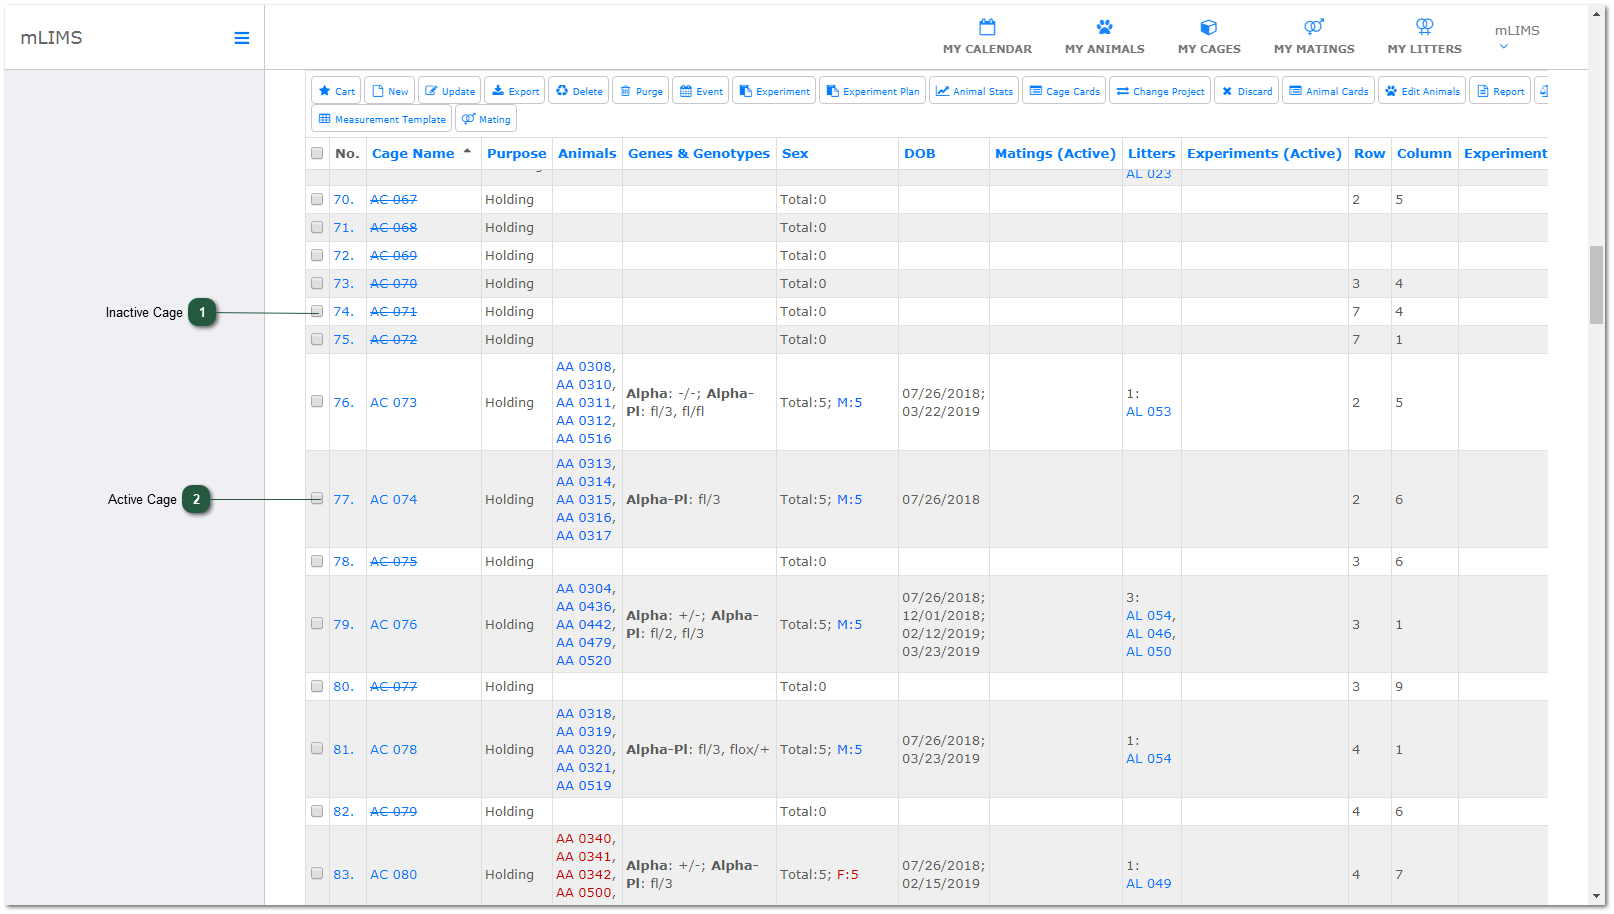
Task: Open My Litters page
Action: (x=1424, y=37)
